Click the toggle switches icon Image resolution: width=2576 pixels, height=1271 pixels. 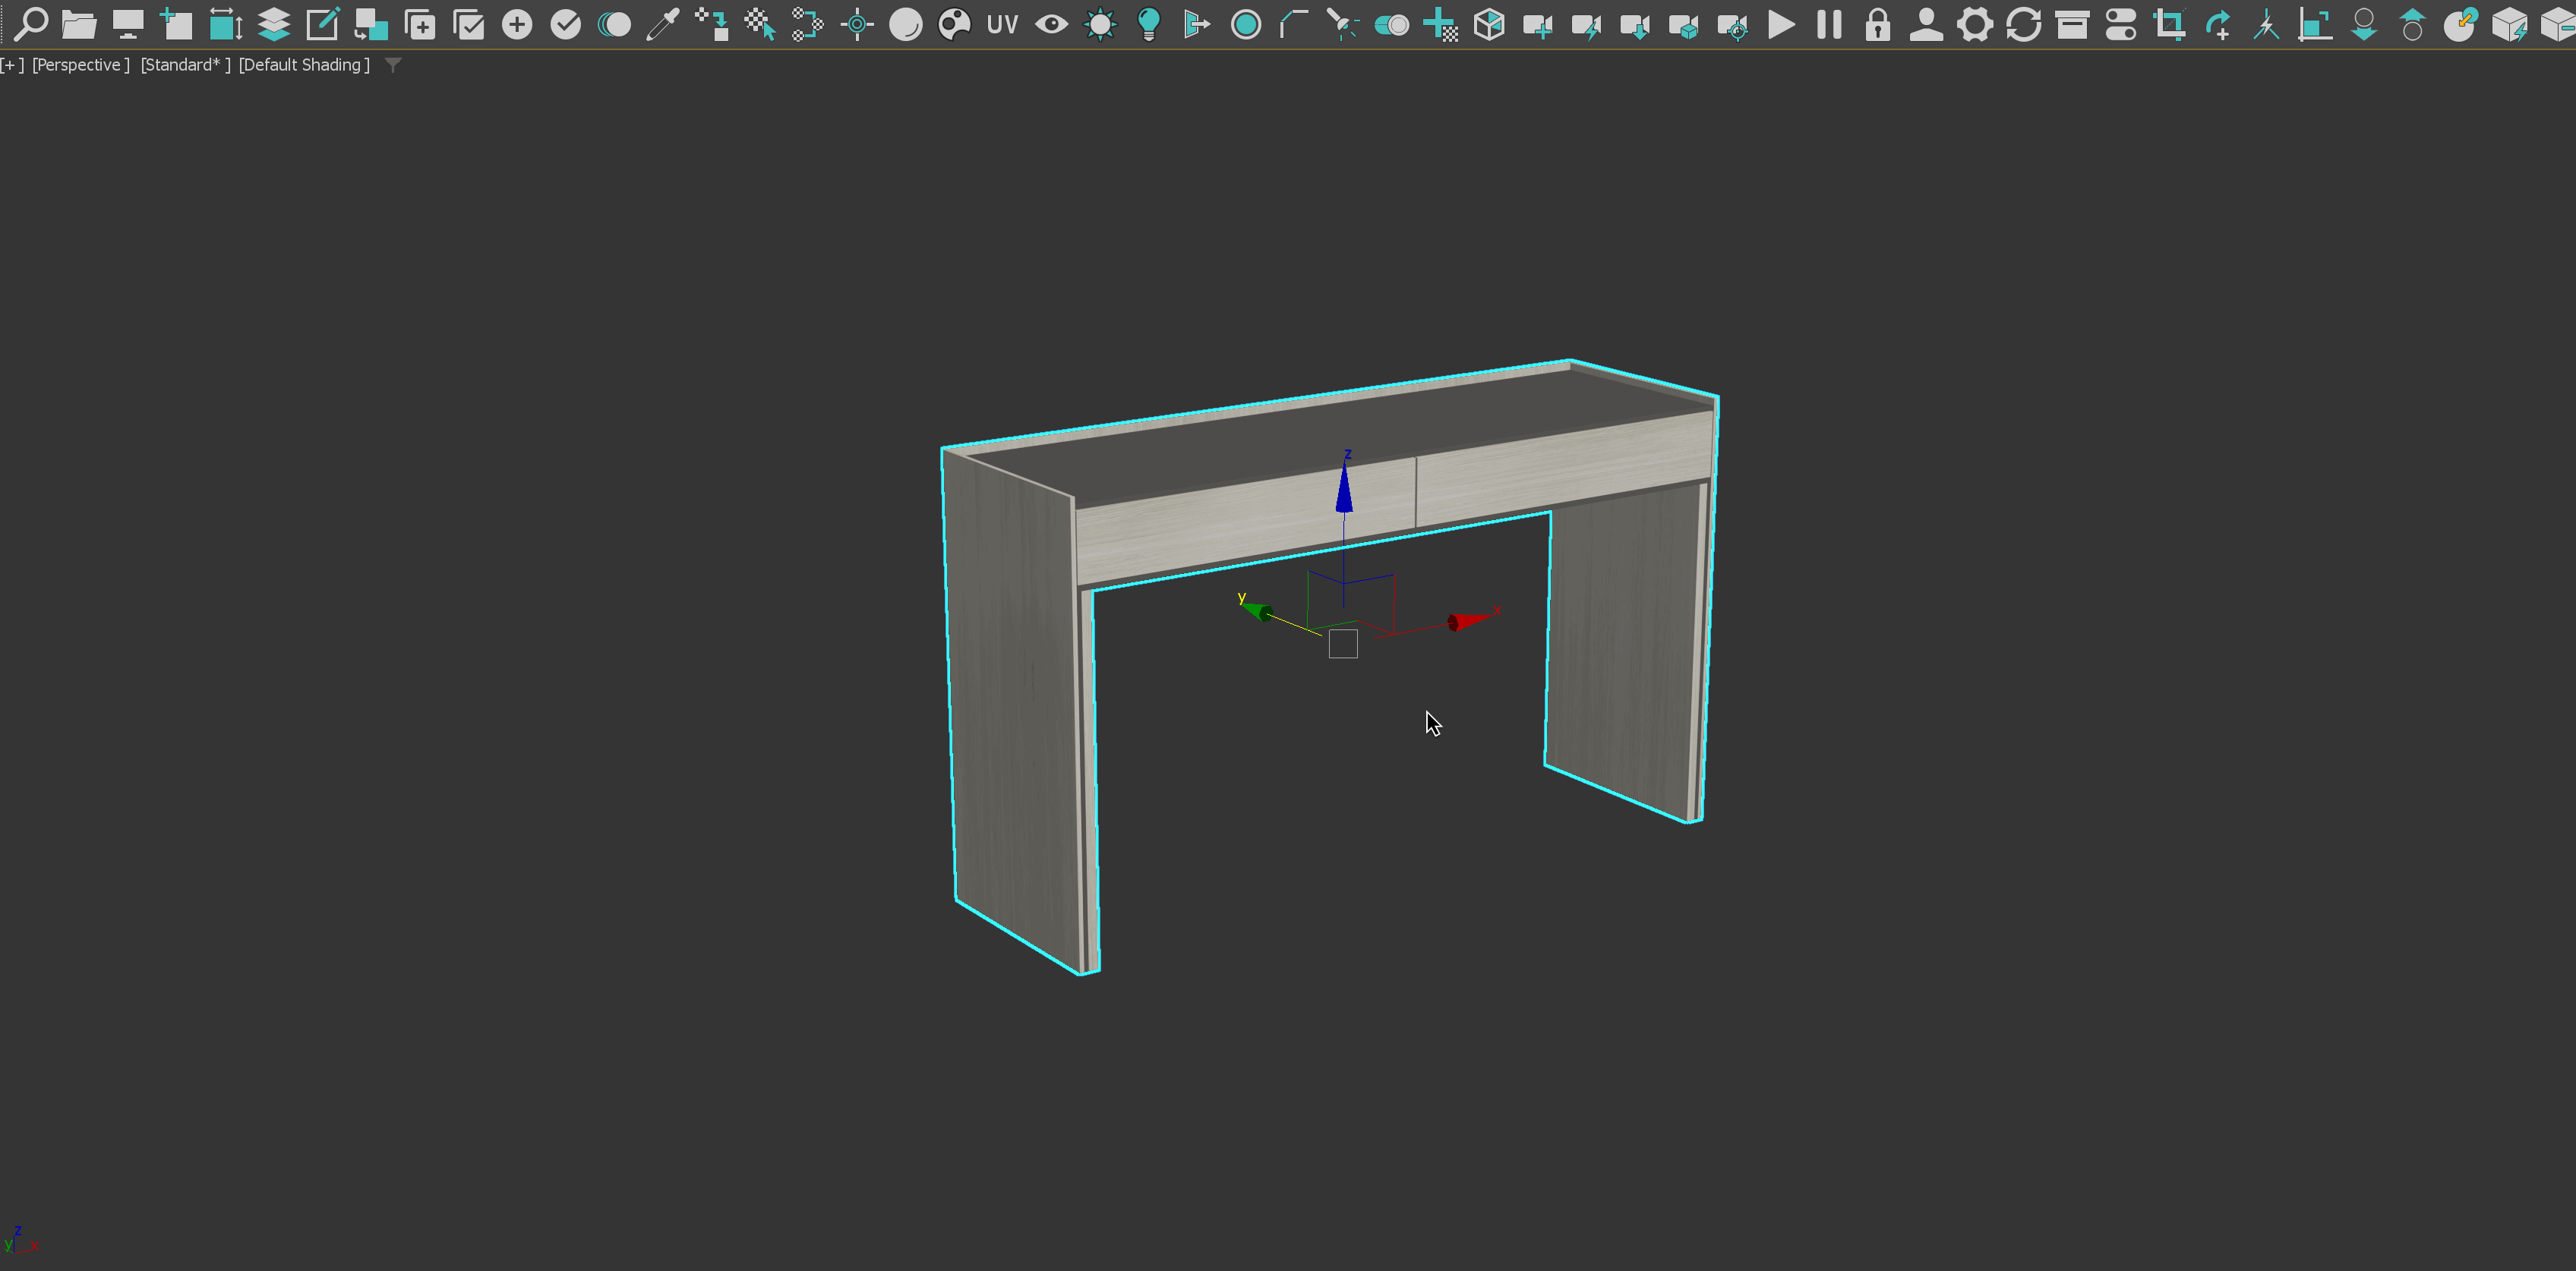click(2121, 24)
